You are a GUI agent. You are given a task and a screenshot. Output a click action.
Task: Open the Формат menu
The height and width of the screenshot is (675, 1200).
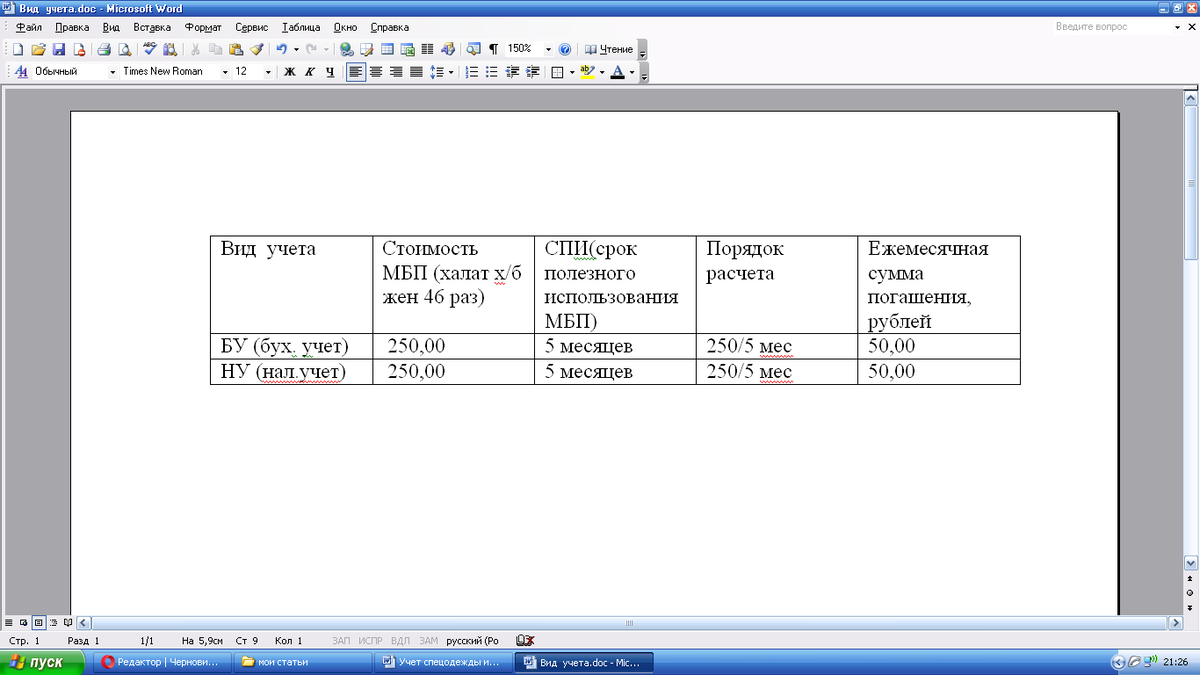[x=203, y=27]
